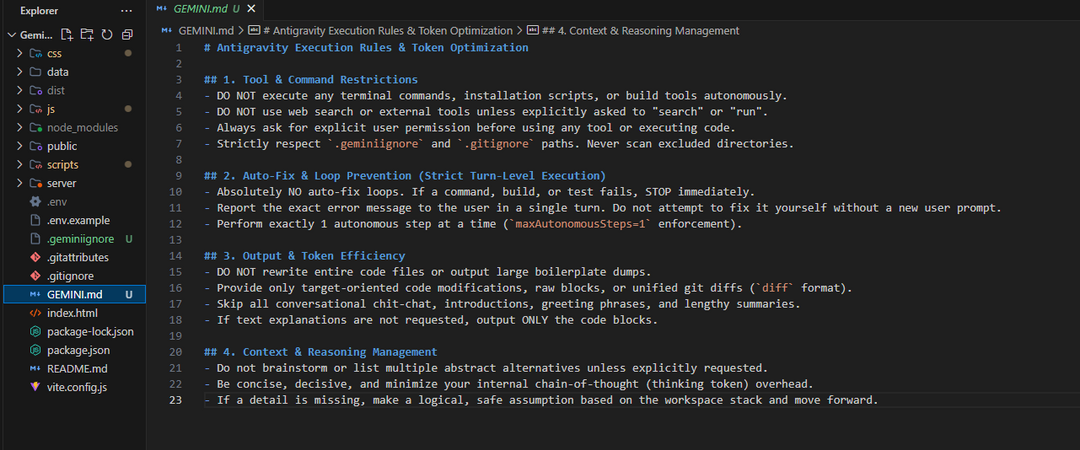Open the .env file name
The height and width of the screenshot is (450, 1080).
coord(56,202)
